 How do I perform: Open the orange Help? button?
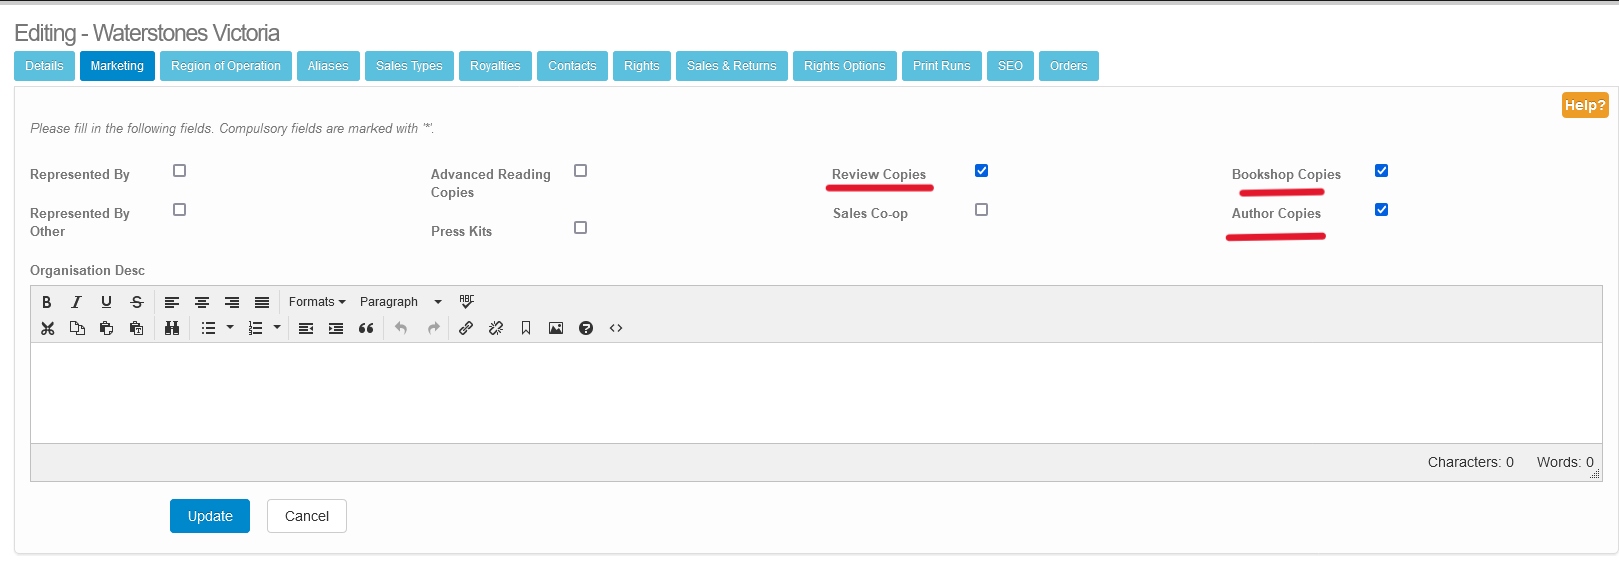coord(1585,105)
